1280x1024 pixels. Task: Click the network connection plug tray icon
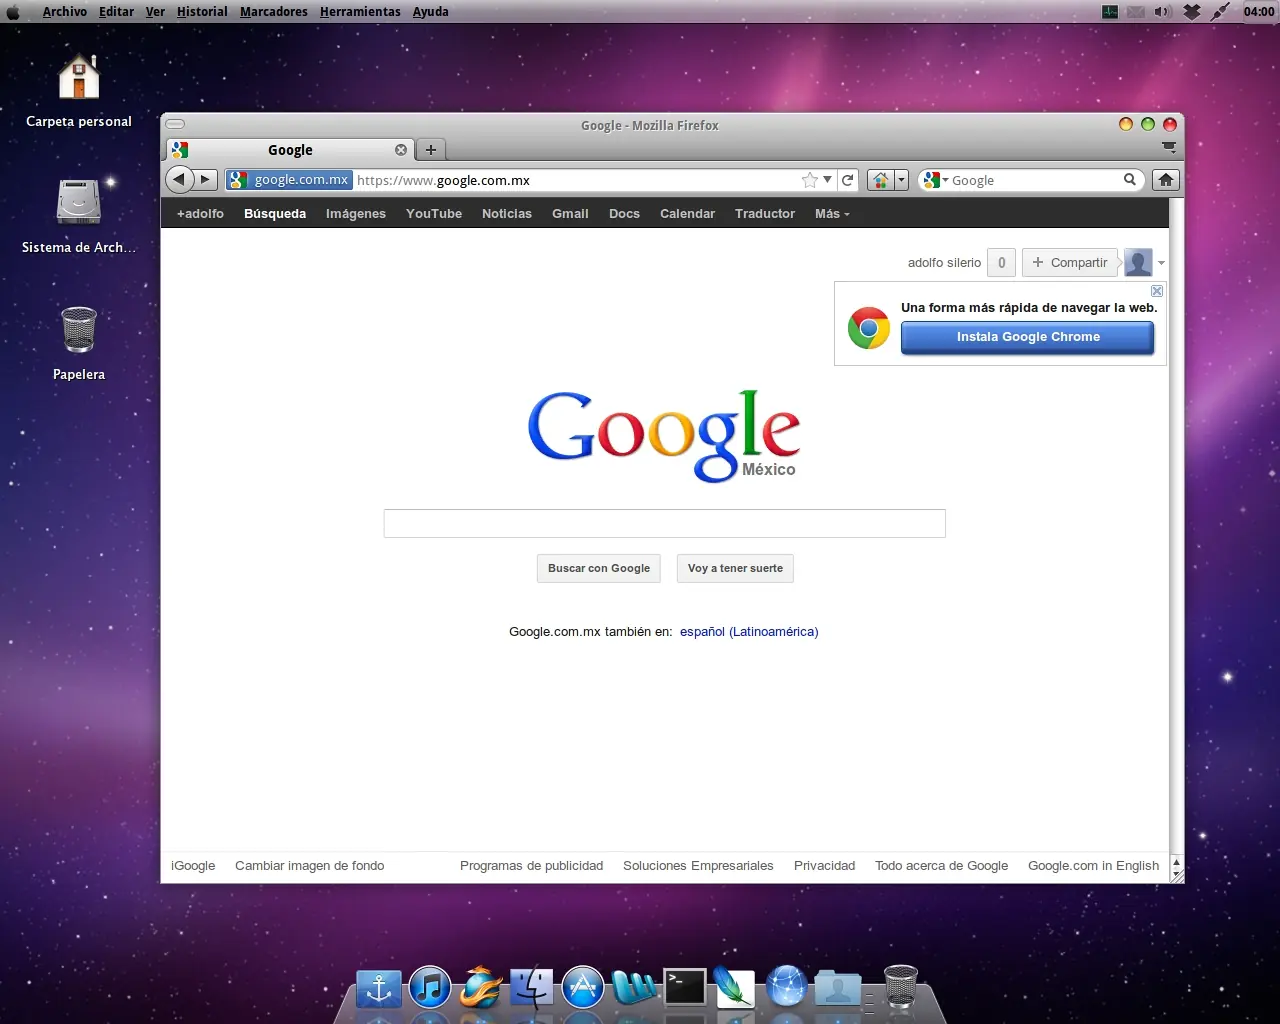(1221, 12)
